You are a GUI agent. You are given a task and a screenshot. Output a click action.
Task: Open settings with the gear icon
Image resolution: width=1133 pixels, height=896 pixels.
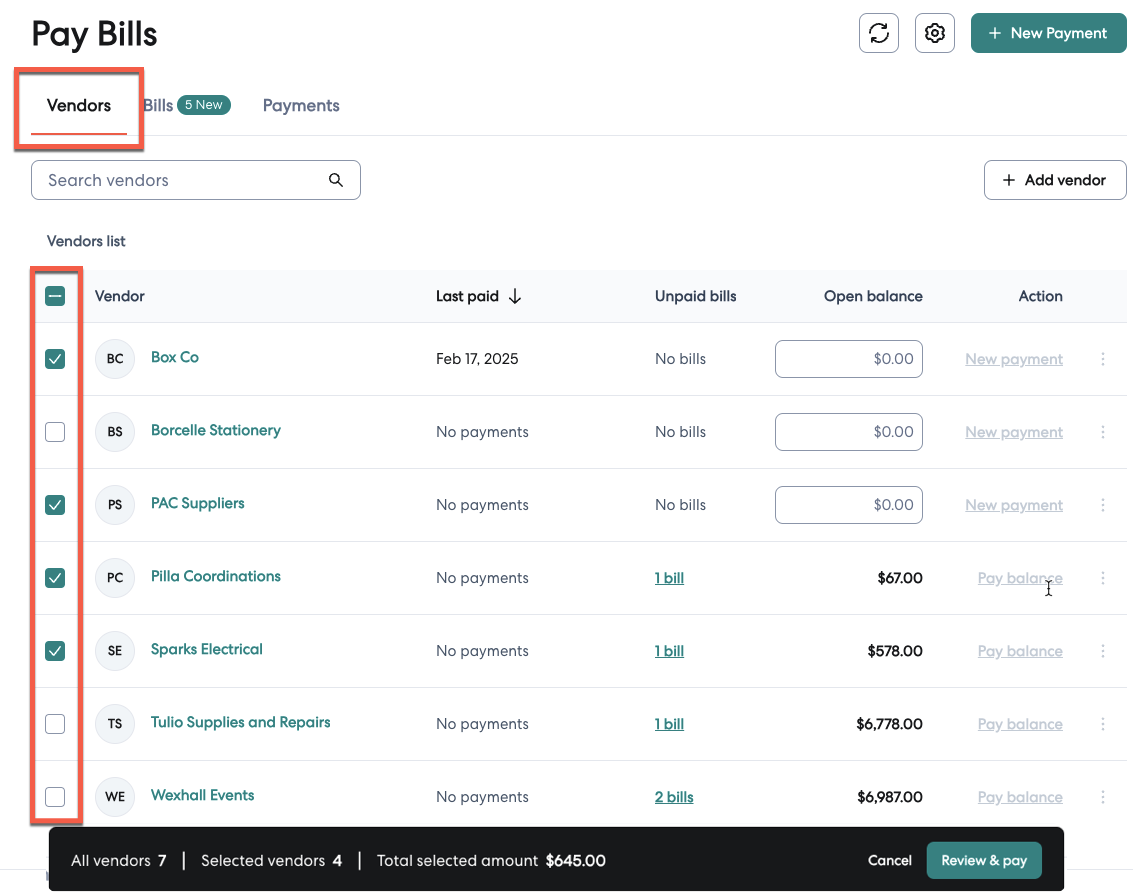[x=935, y=33]
